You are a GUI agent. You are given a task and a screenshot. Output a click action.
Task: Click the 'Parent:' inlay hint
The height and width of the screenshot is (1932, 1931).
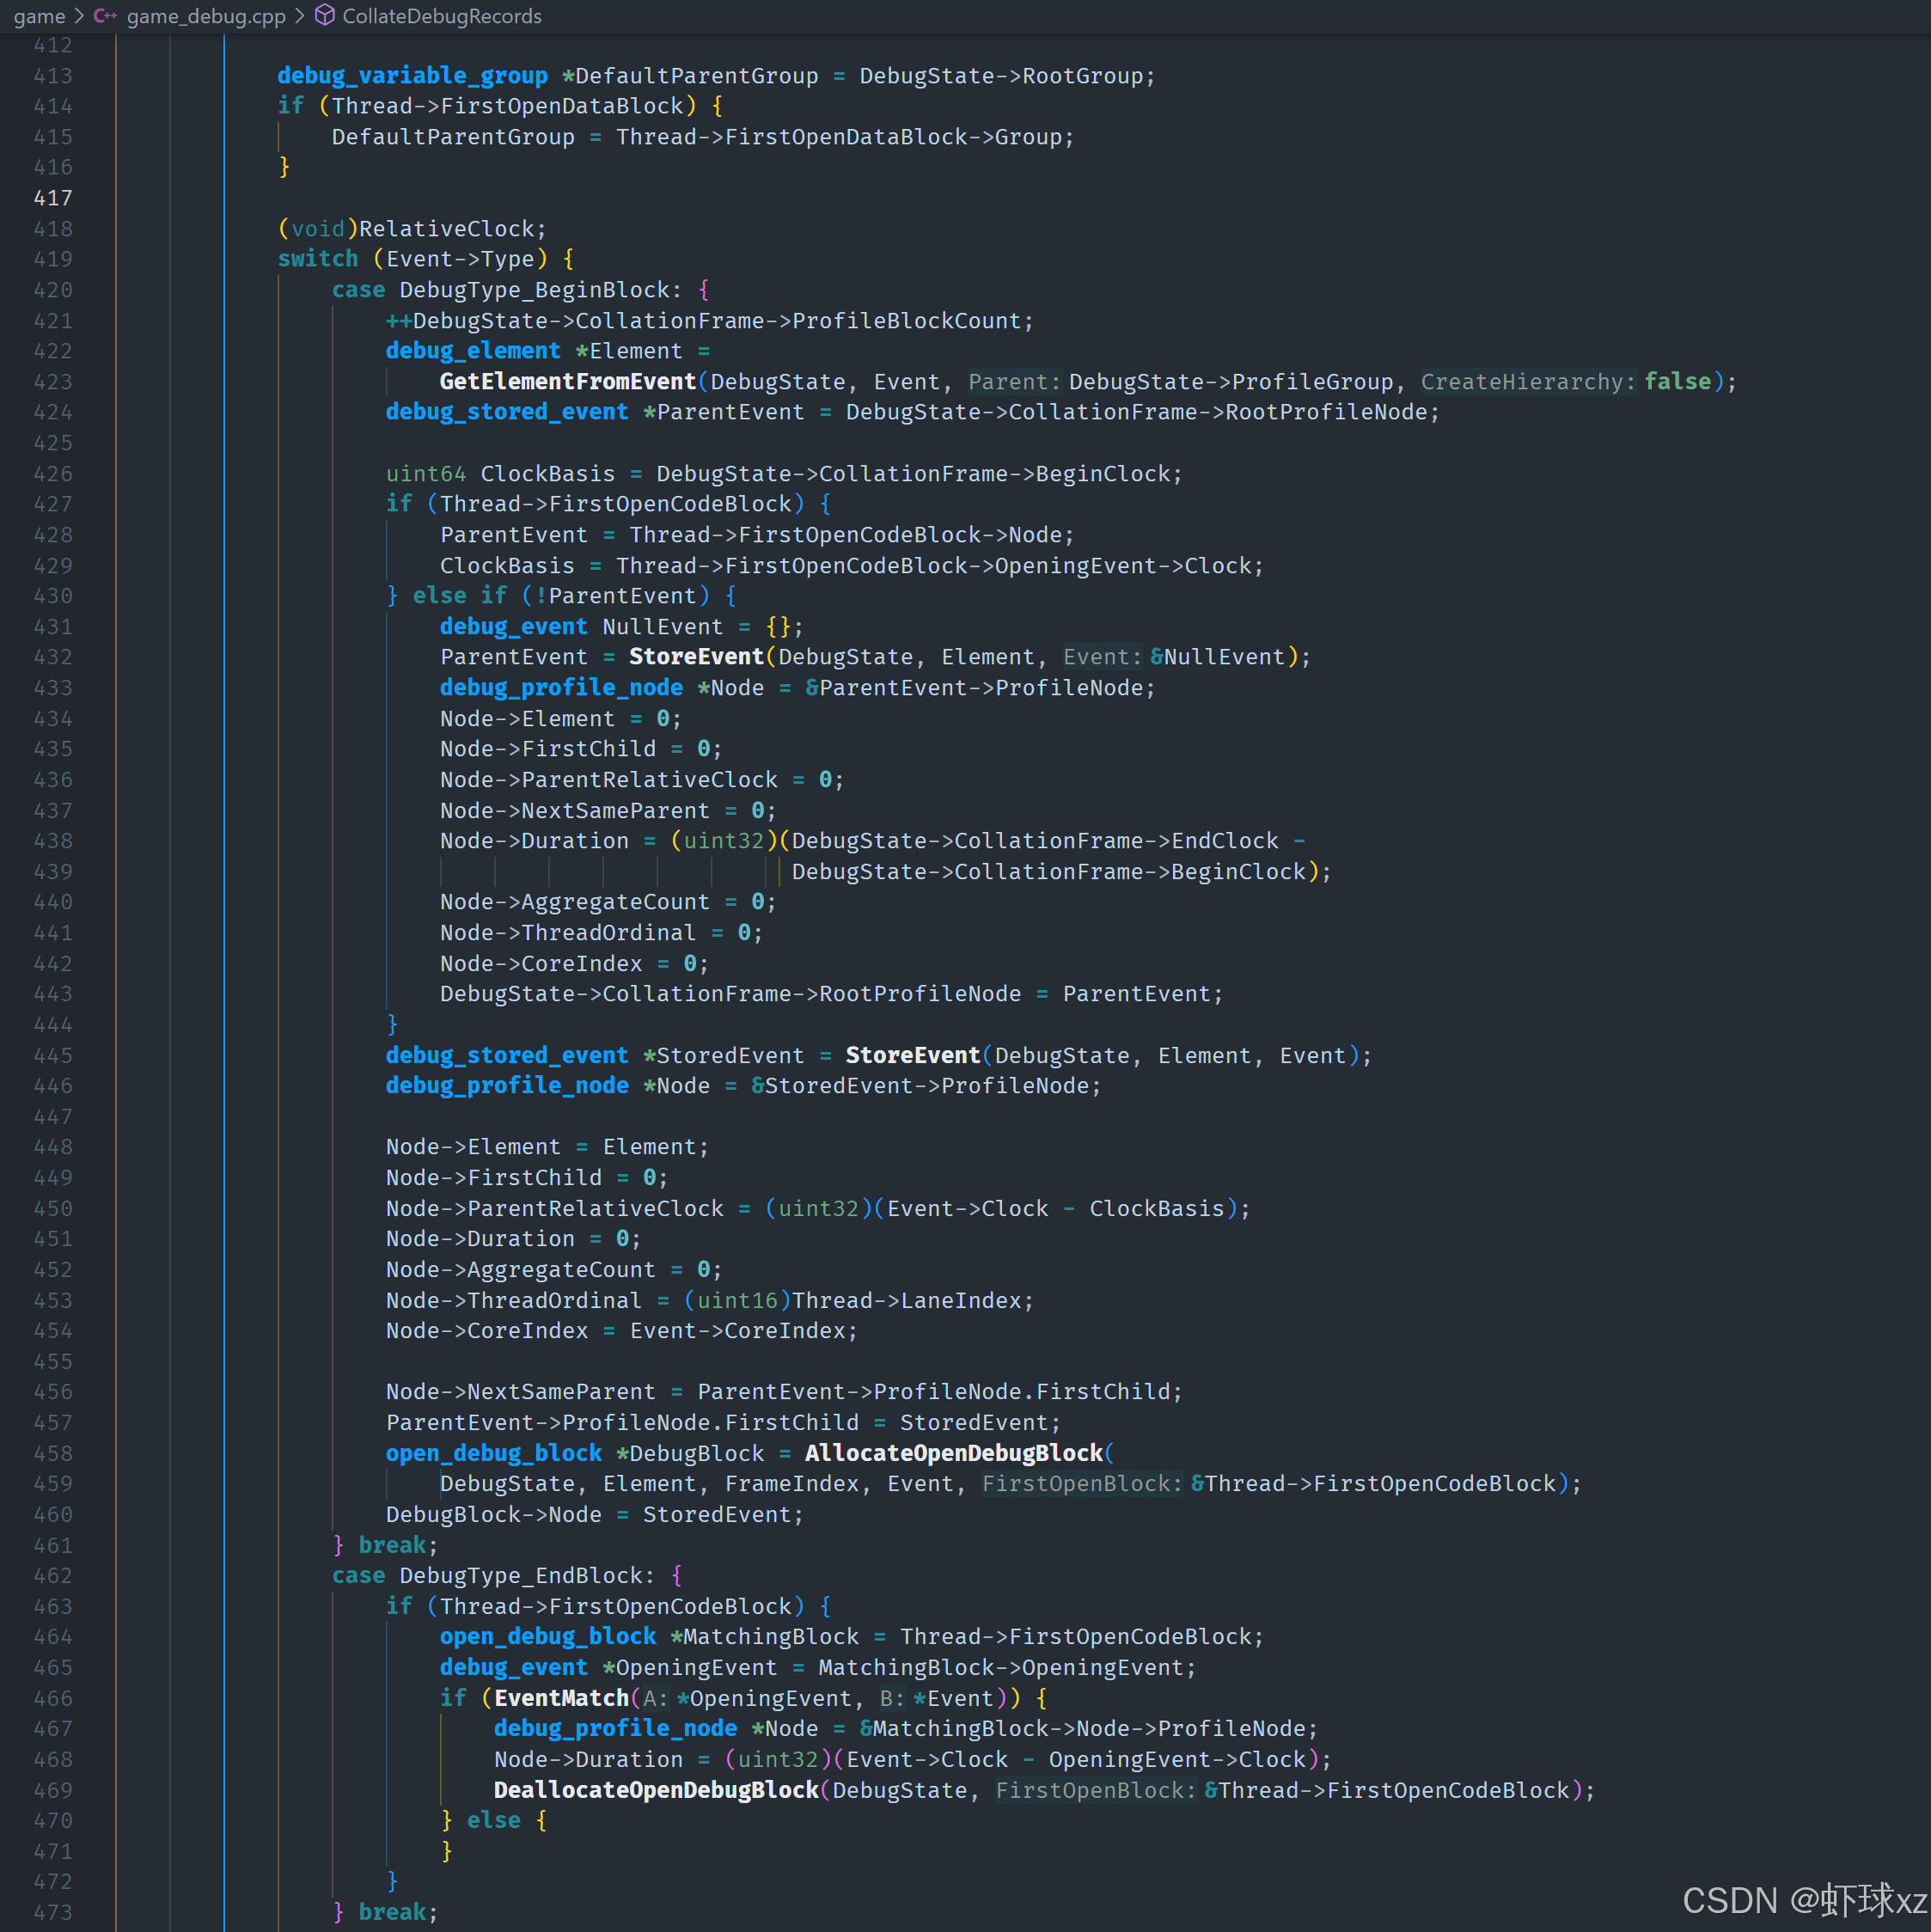(1013, 382)
